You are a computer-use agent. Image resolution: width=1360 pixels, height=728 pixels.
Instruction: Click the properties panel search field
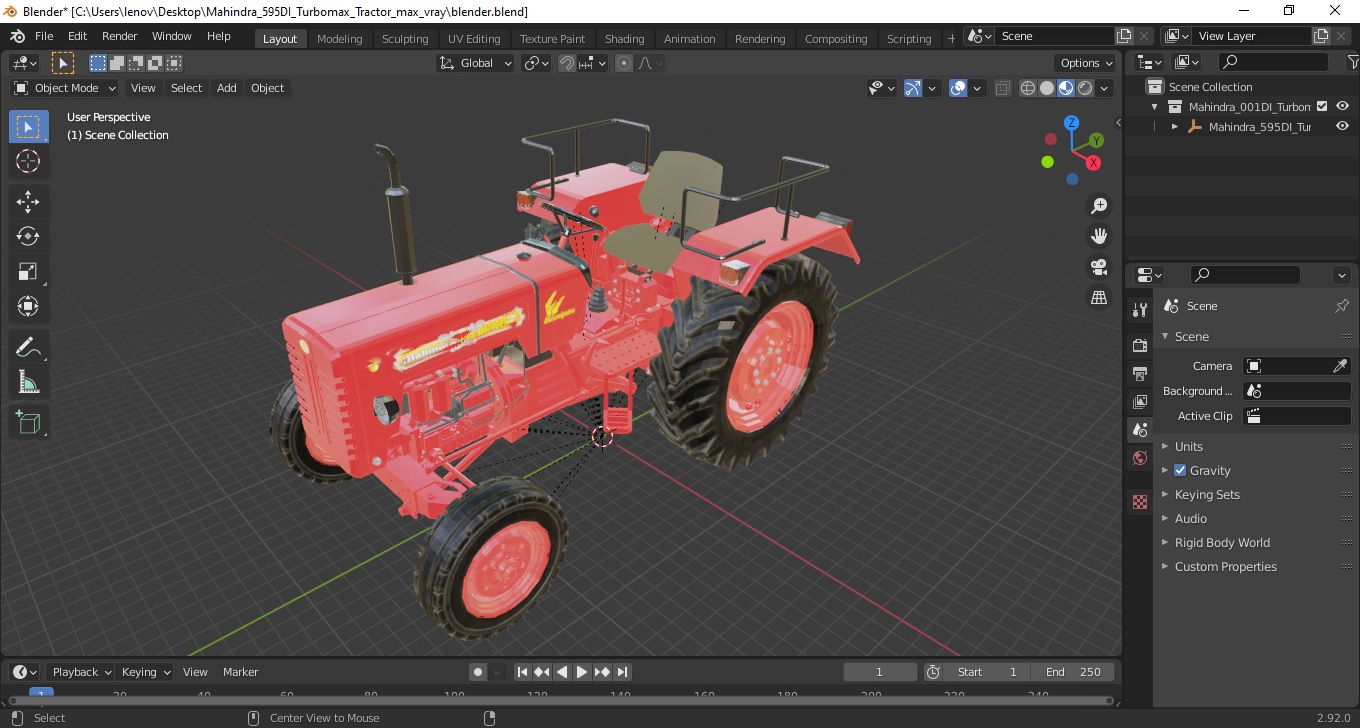[x=1245, y=274]
